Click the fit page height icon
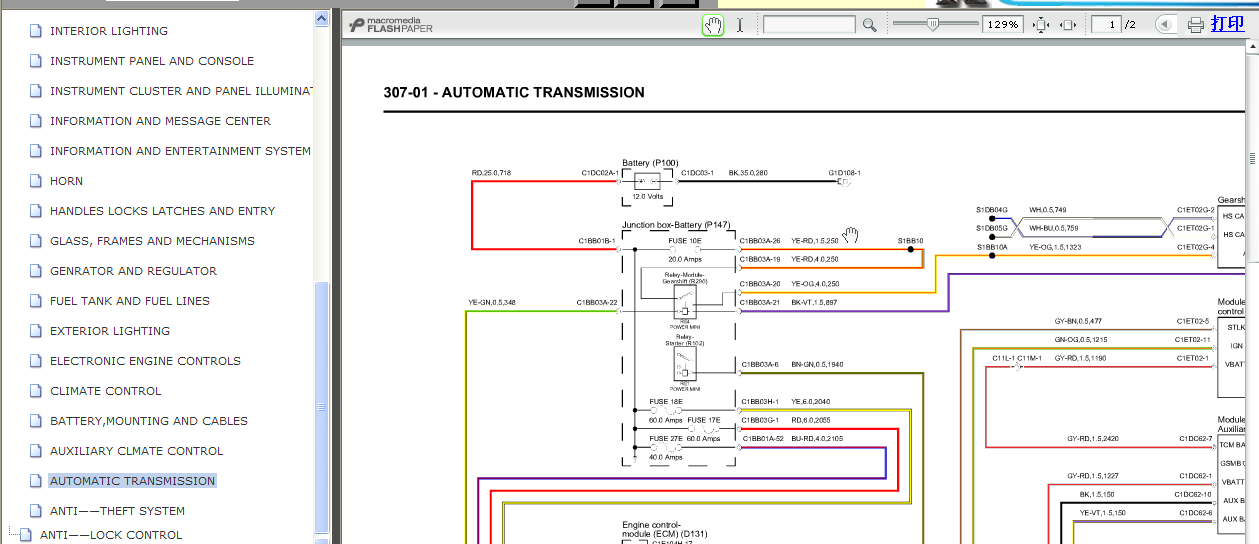 pos(1041,25)
